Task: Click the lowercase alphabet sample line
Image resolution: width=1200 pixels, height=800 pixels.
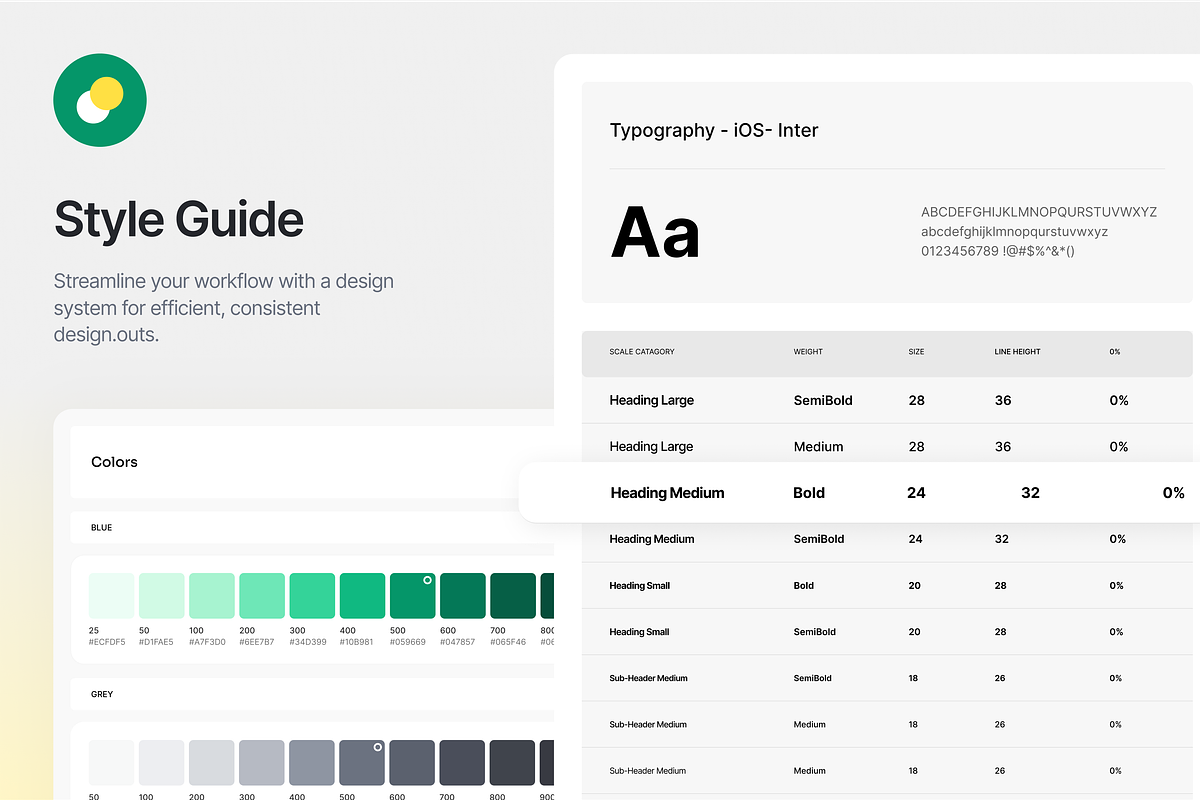Action: (x=1014, y=231)
